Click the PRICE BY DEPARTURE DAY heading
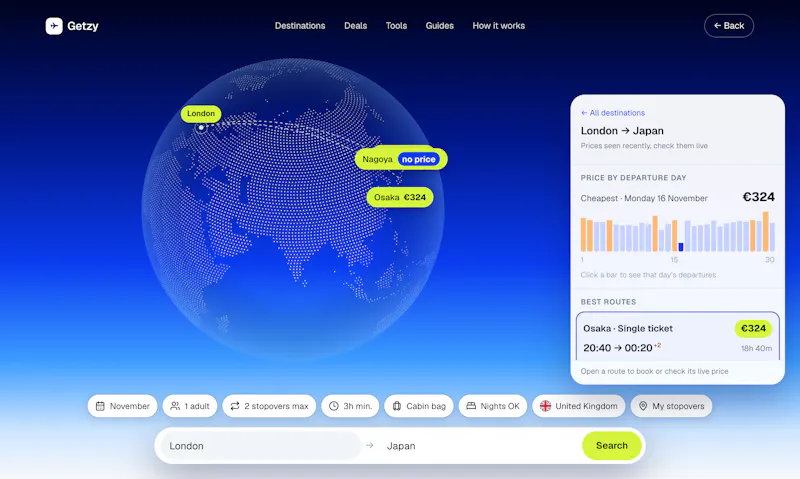This screenshot has width=800, height=479. pos(633,178)
